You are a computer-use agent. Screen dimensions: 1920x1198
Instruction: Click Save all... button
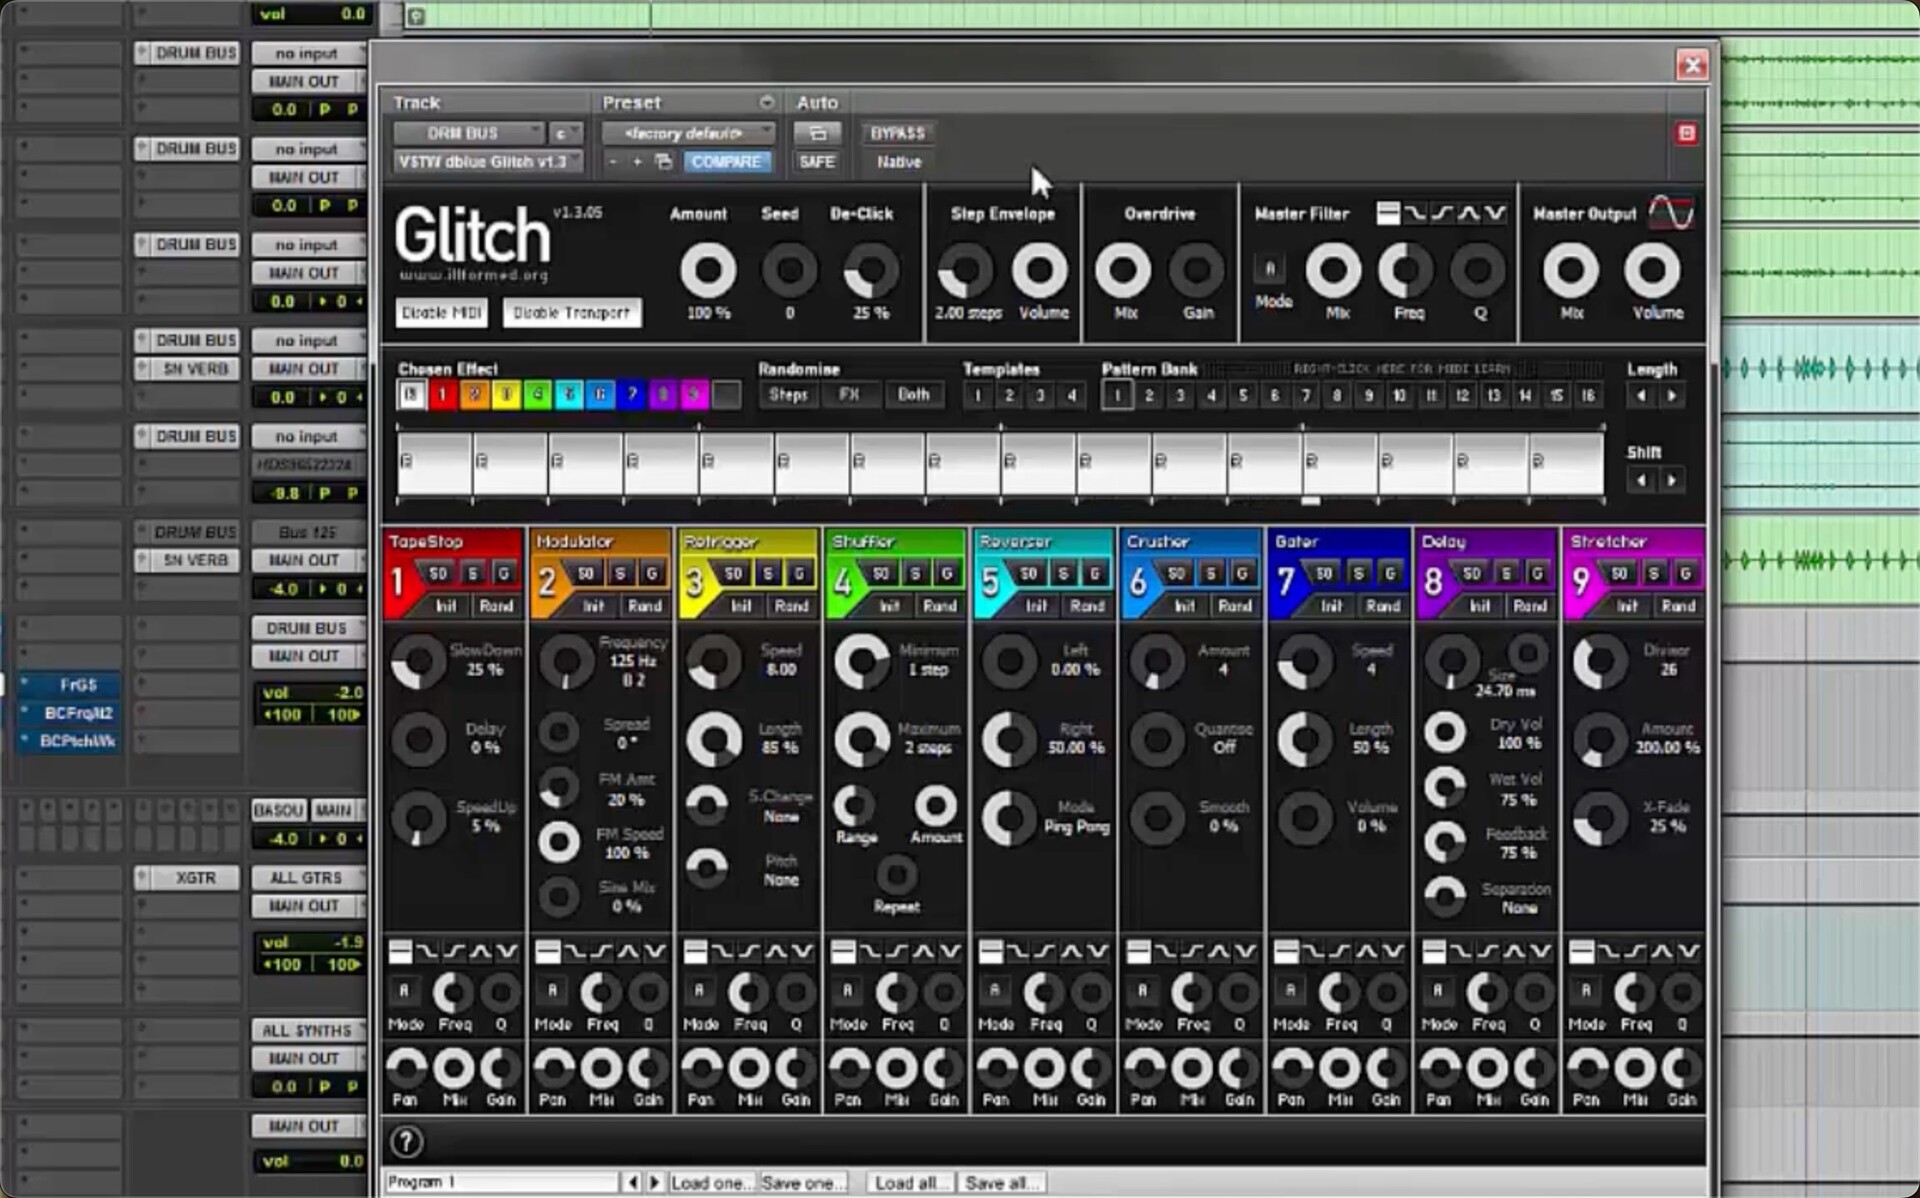1002,1182
